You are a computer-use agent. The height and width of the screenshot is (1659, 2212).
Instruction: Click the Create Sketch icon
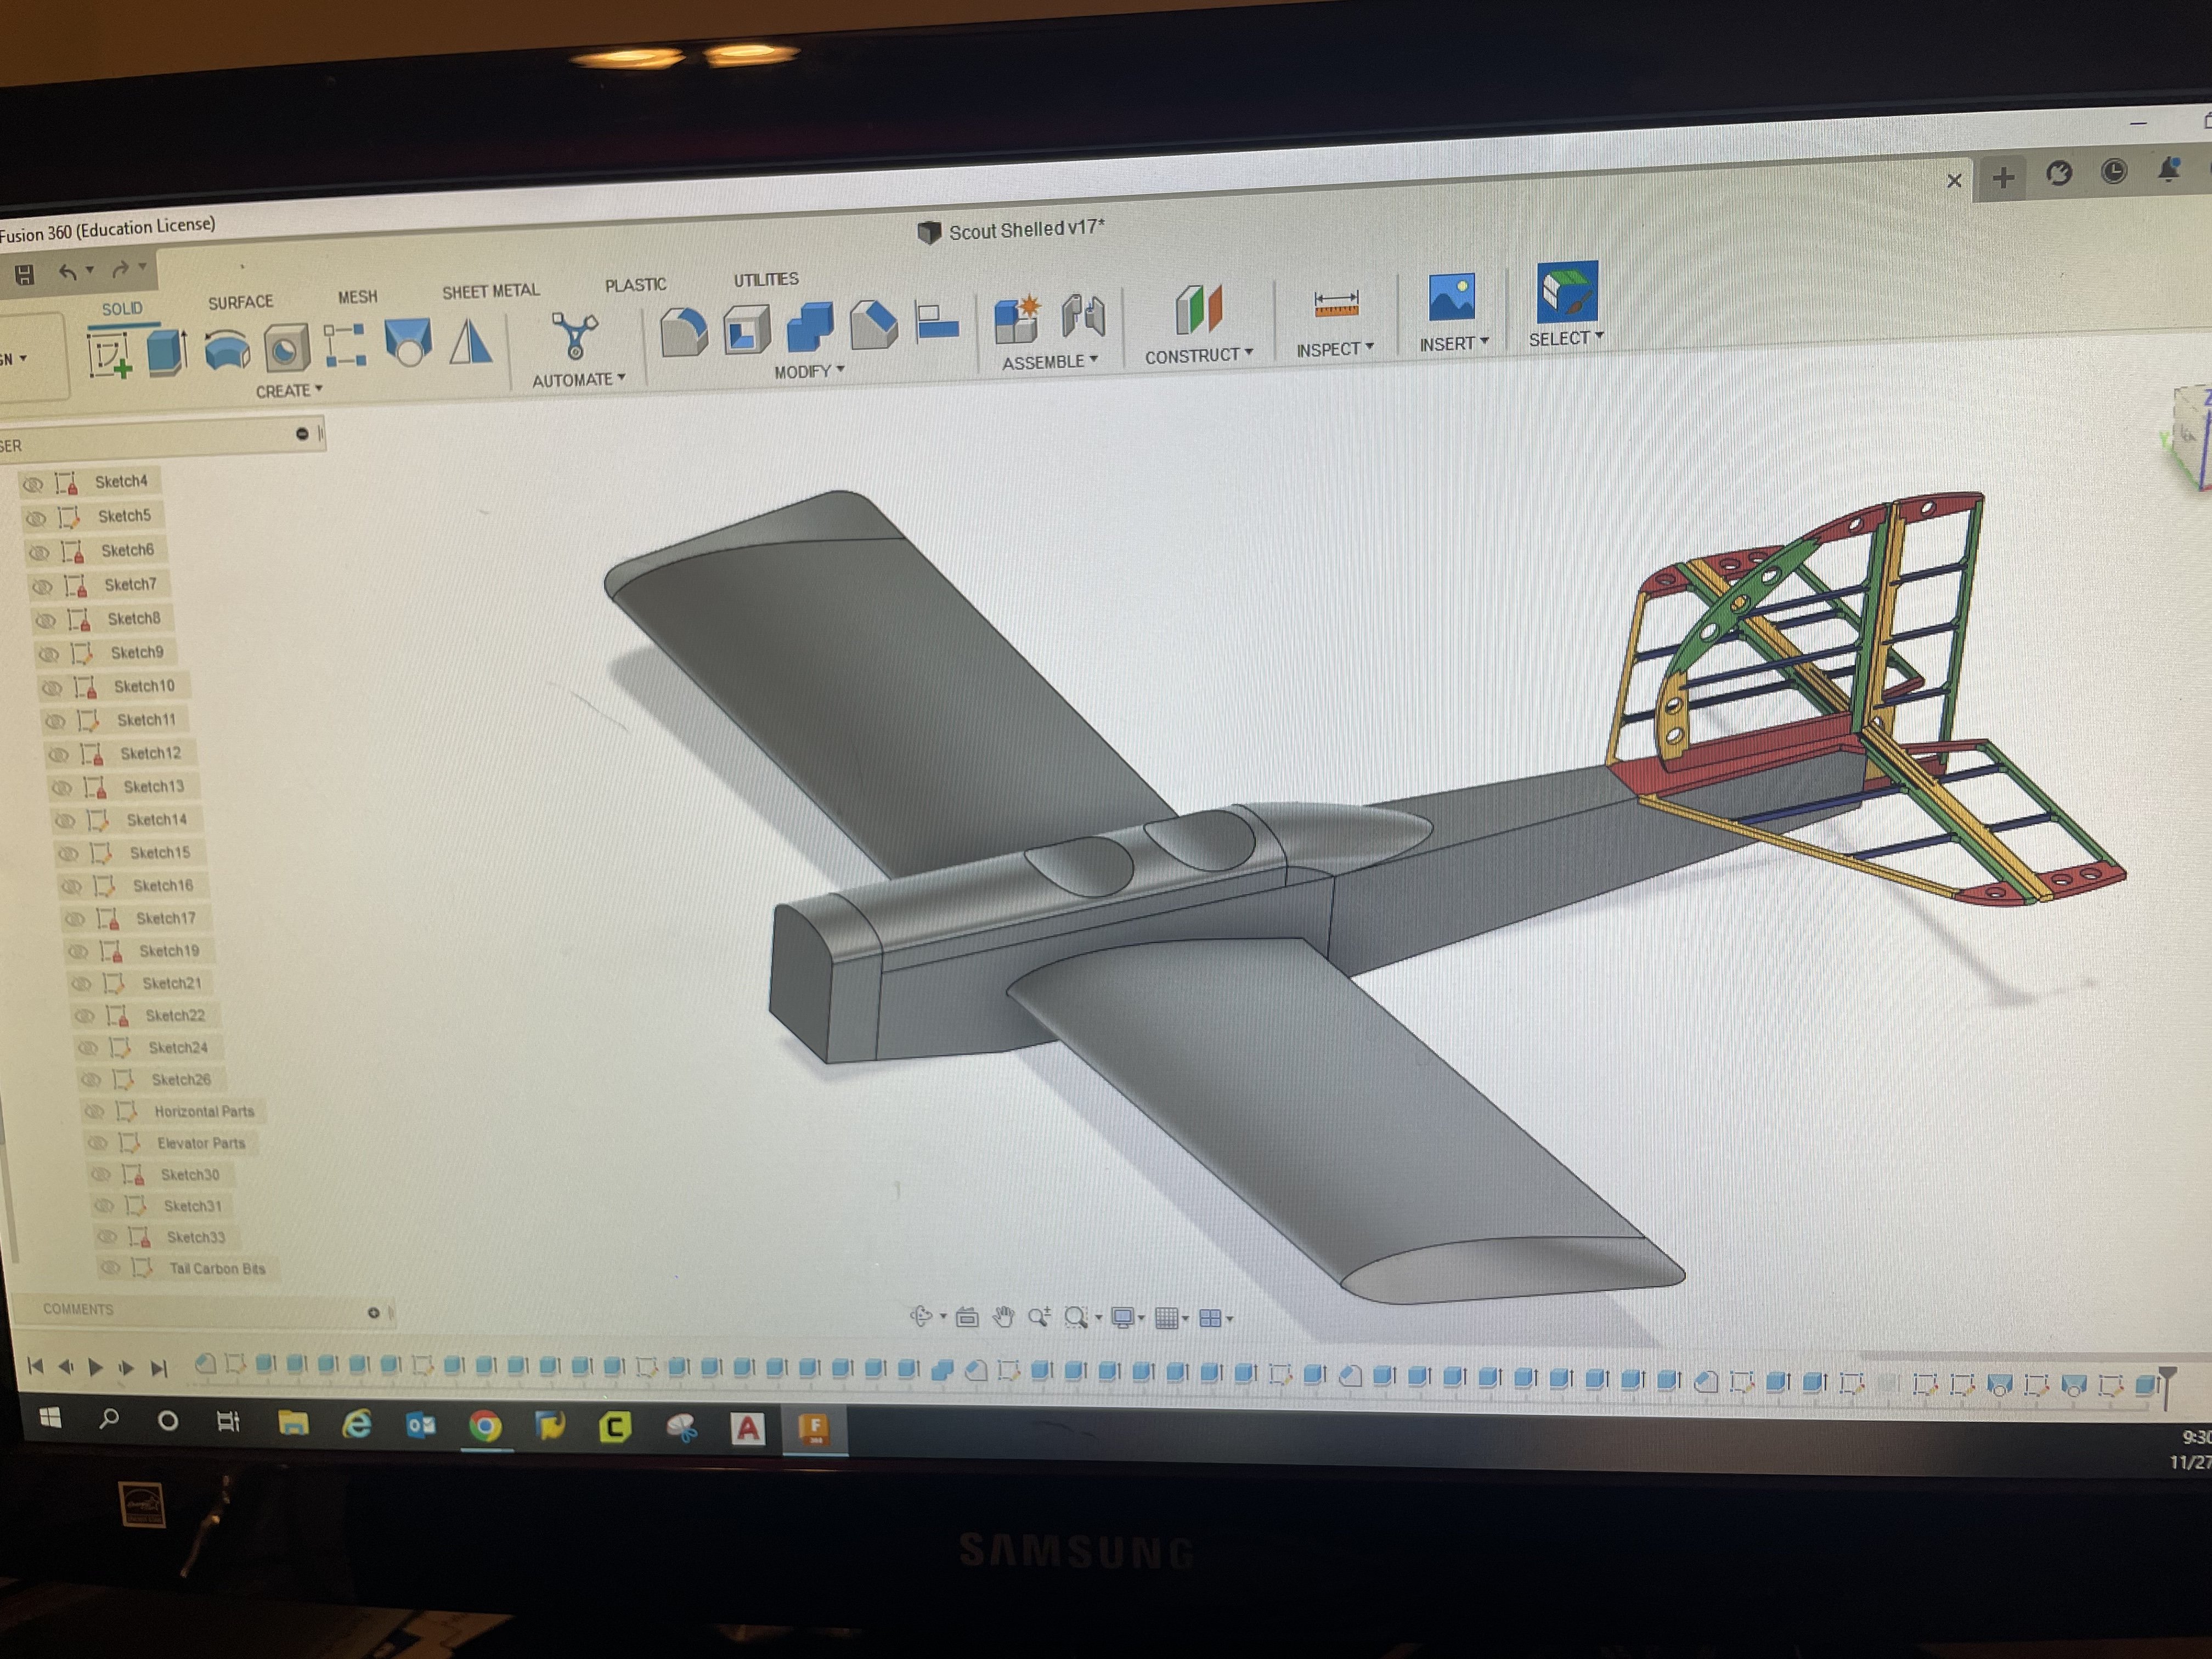click(x=108, y=355)
